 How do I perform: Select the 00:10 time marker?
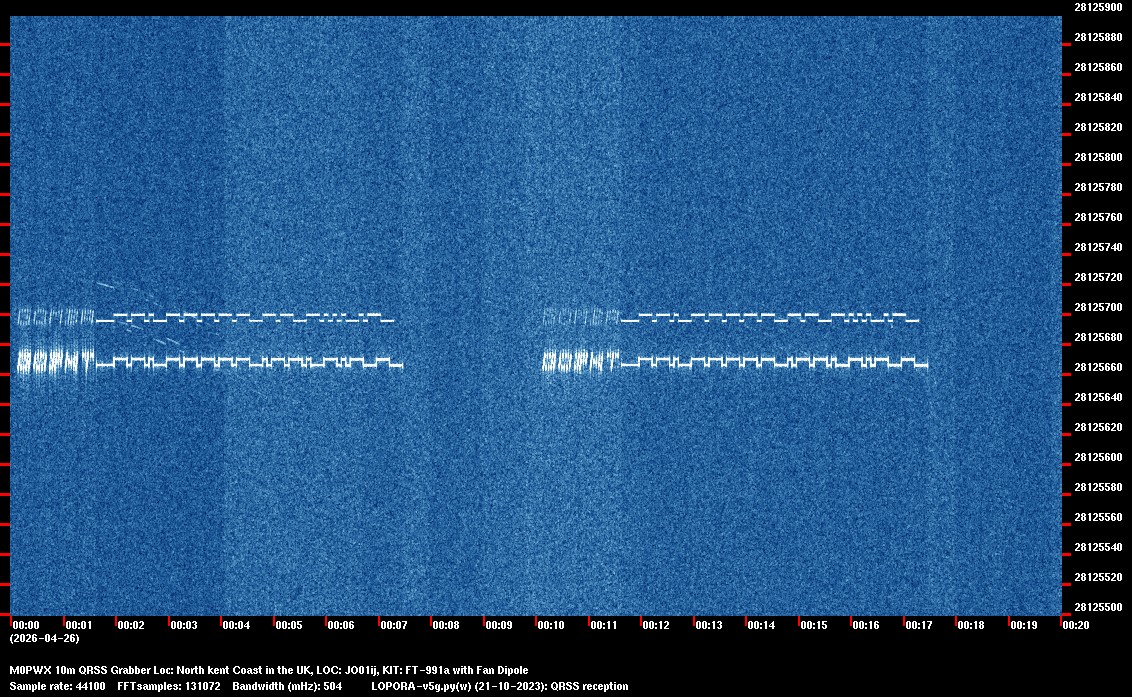[x=551, y=625]
